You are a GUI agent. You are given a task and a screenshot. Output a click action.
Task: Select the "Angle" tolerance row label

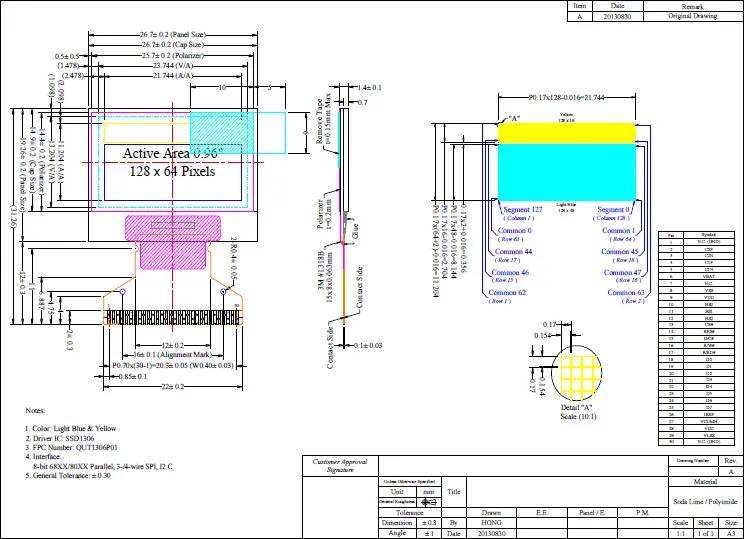397,533
